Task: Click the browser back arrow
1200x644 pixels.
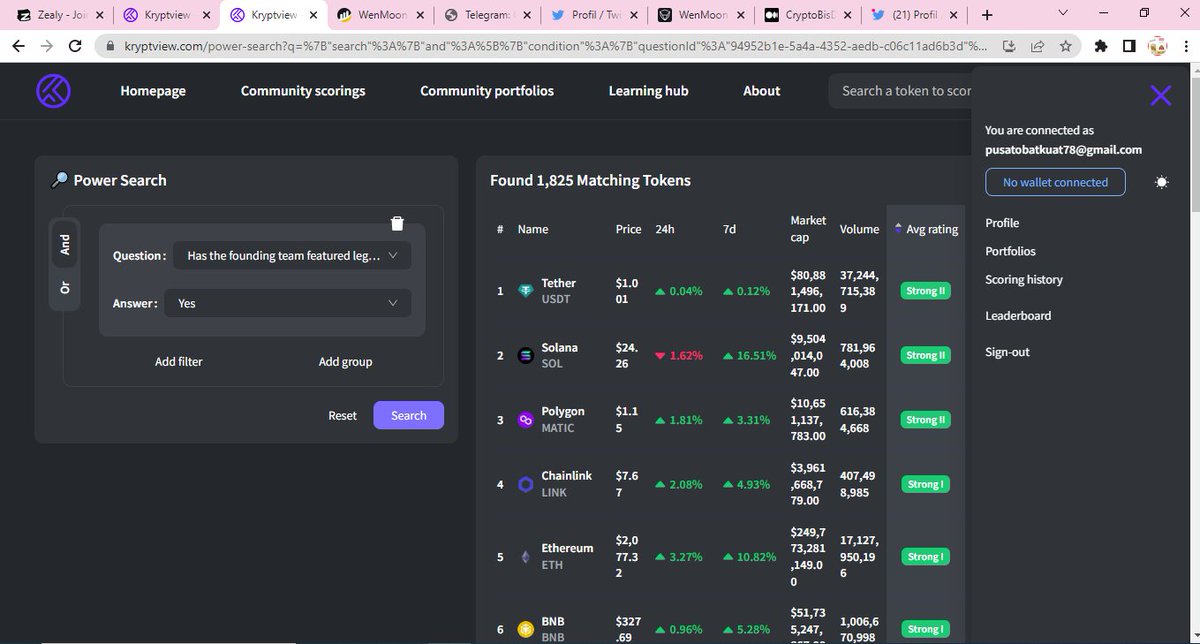Action: 19,46
